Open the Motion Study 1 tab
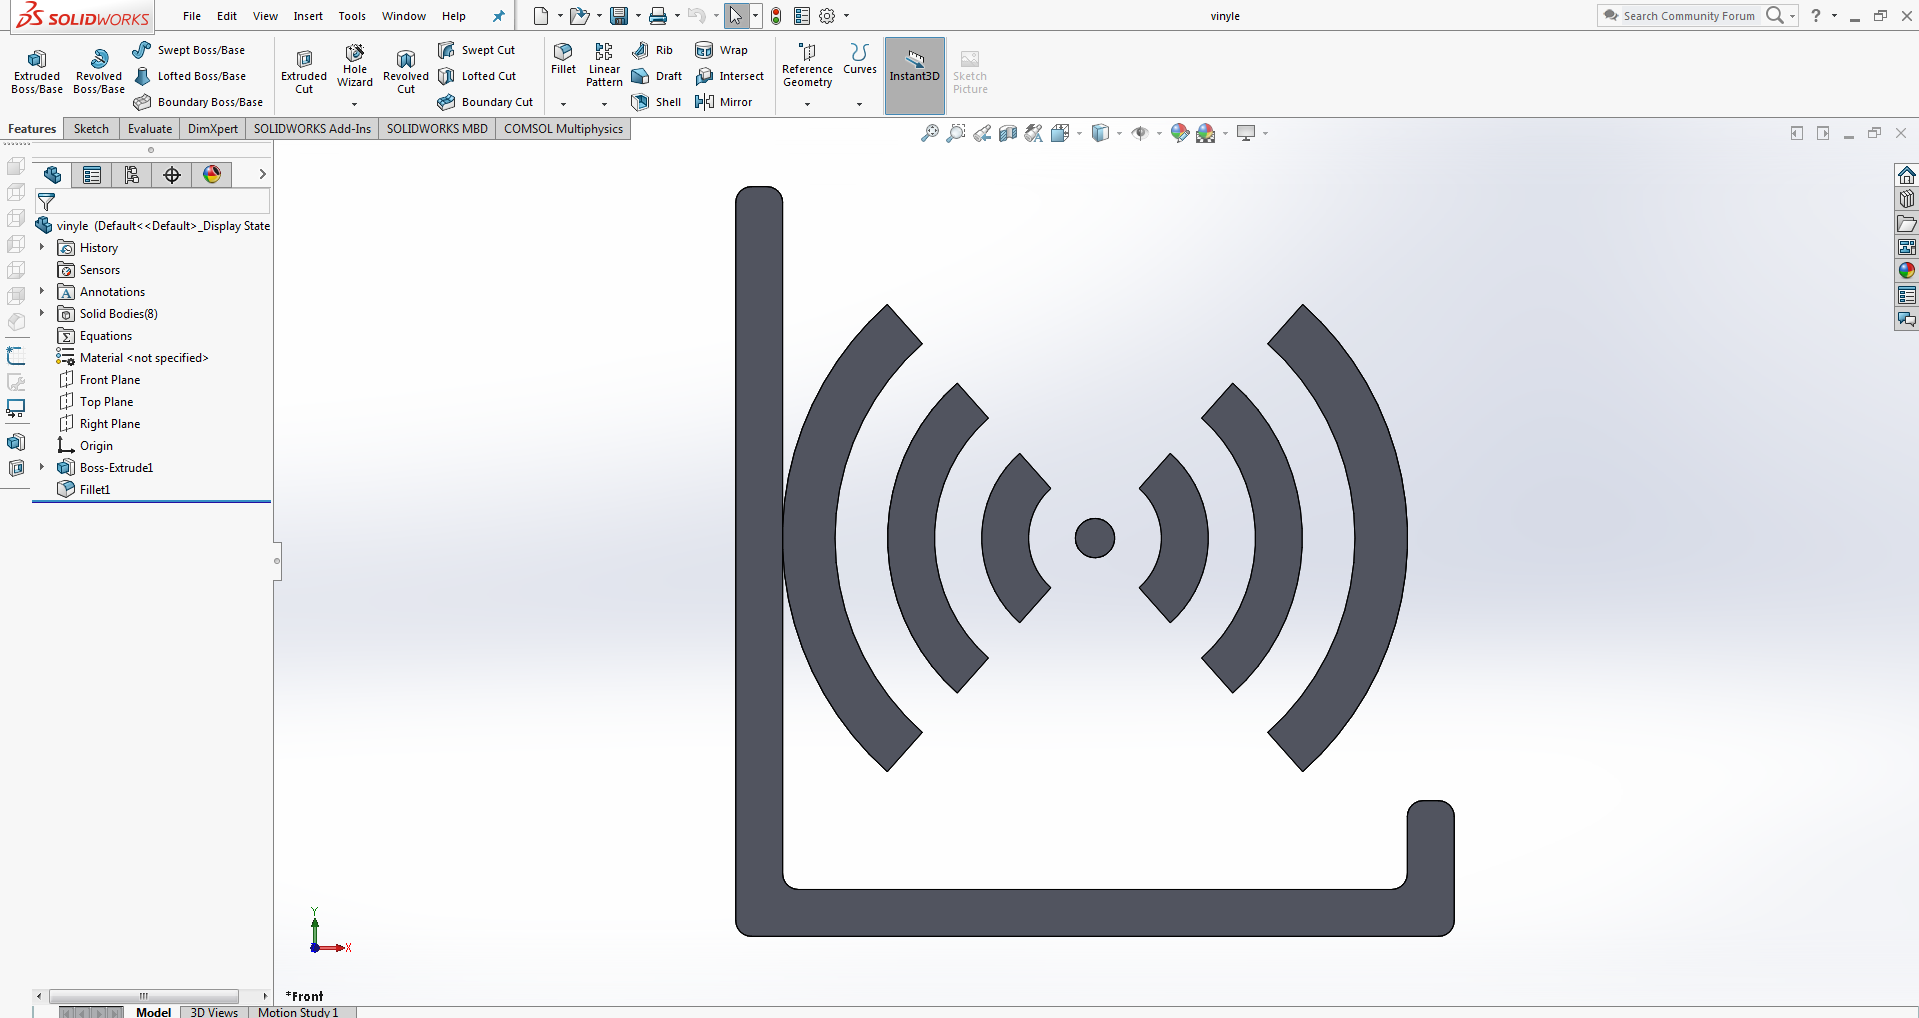 298,1012
